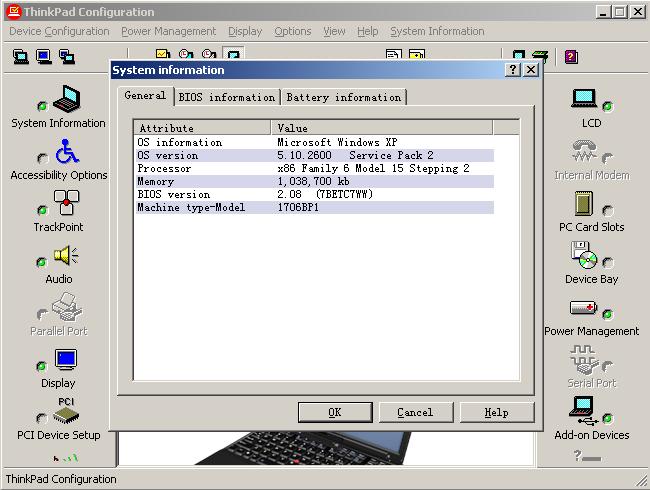Click the Help button in dialog
This screenshot has width=650, height=490.
(497, 412)
